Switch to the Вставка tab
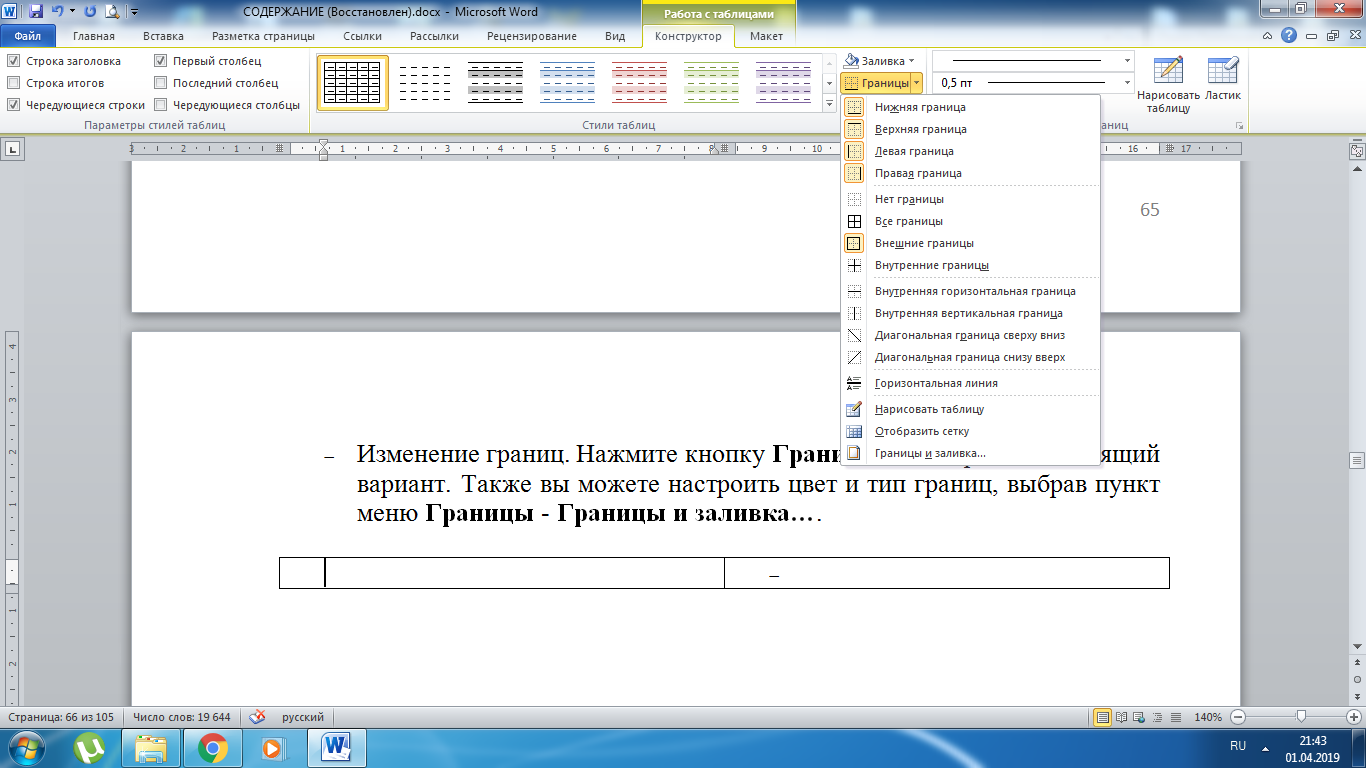1366x768 pixels. 163,36
